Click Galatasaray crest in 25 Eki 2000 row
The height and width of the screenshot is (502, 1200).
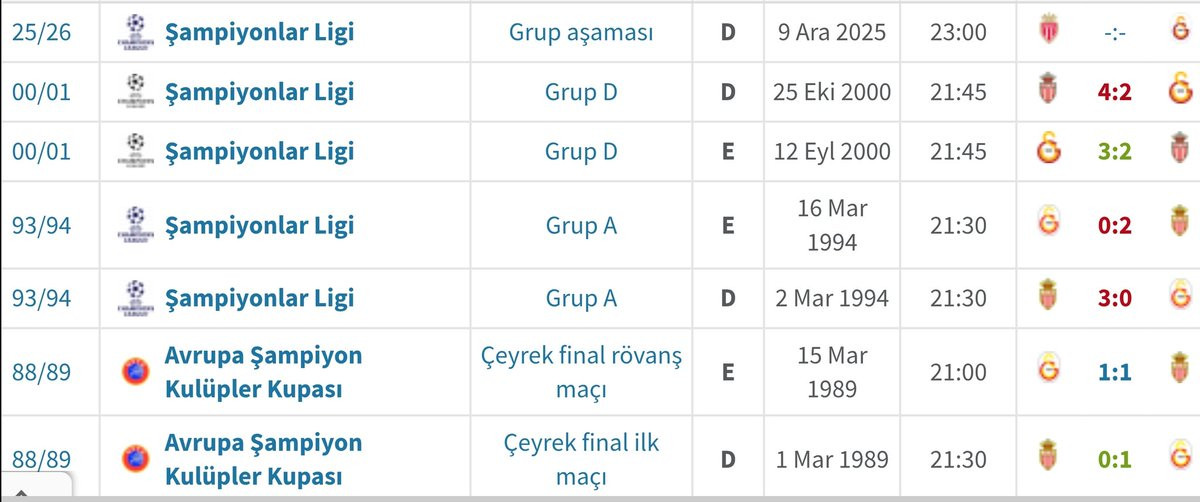pyautogui.click(x=1180, y=92)
